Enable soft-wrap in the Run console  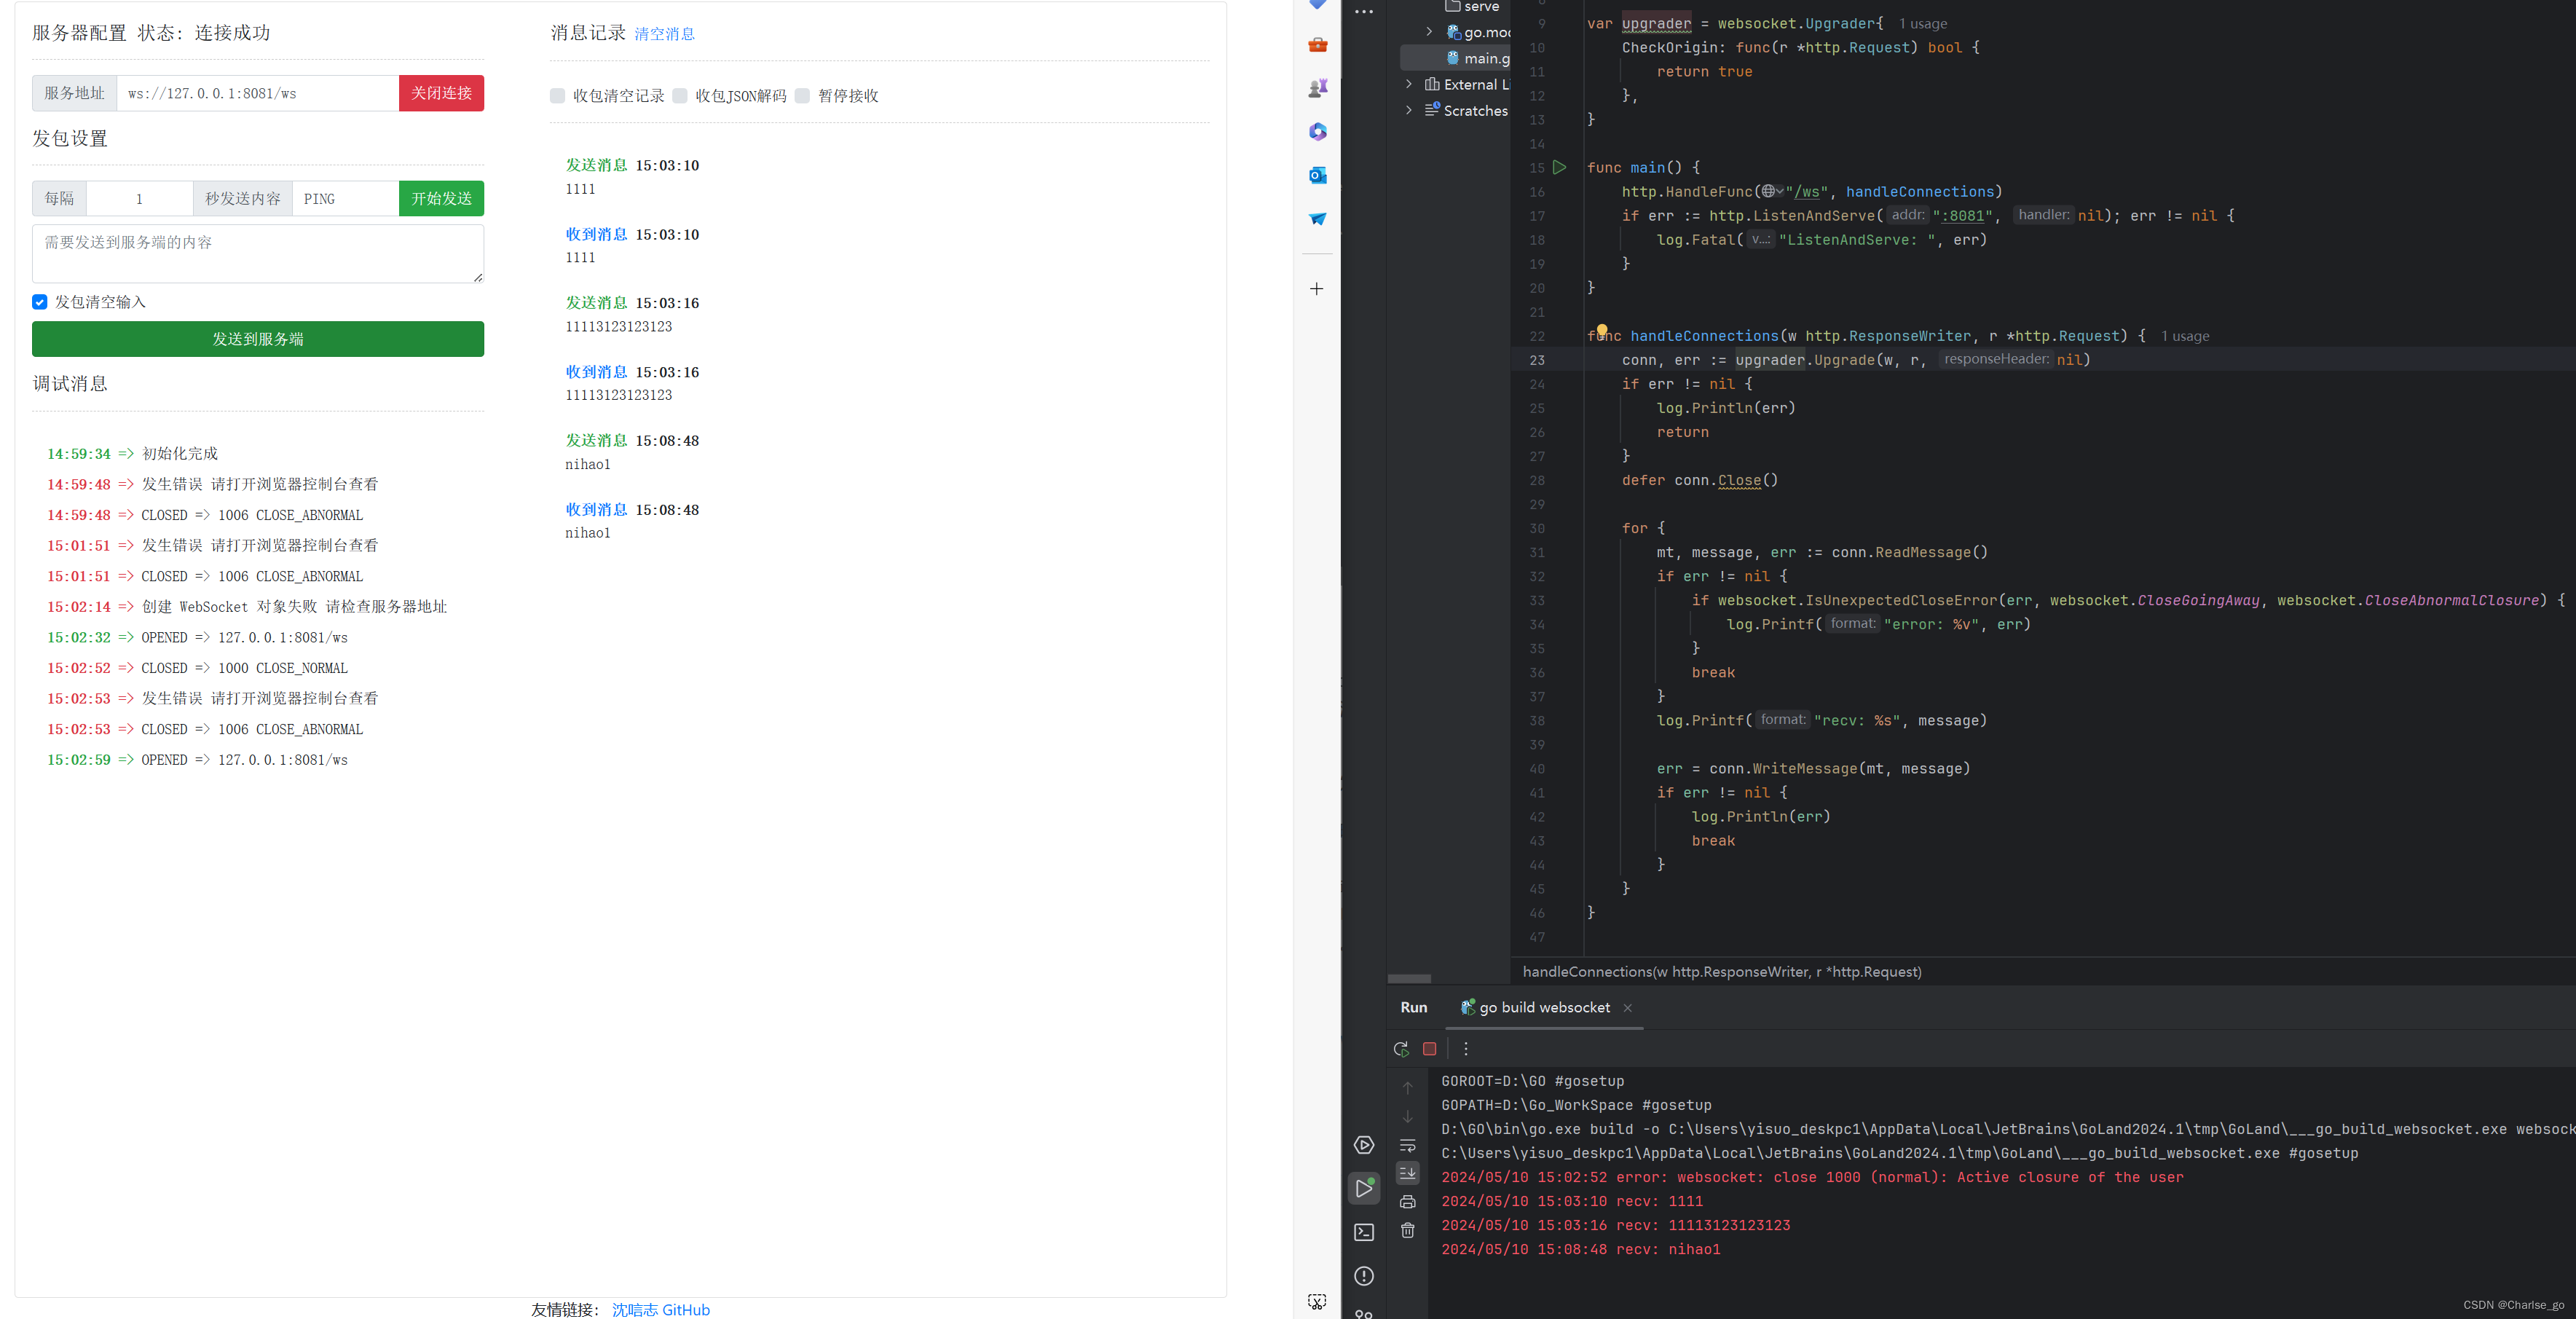[1407, 1145]
